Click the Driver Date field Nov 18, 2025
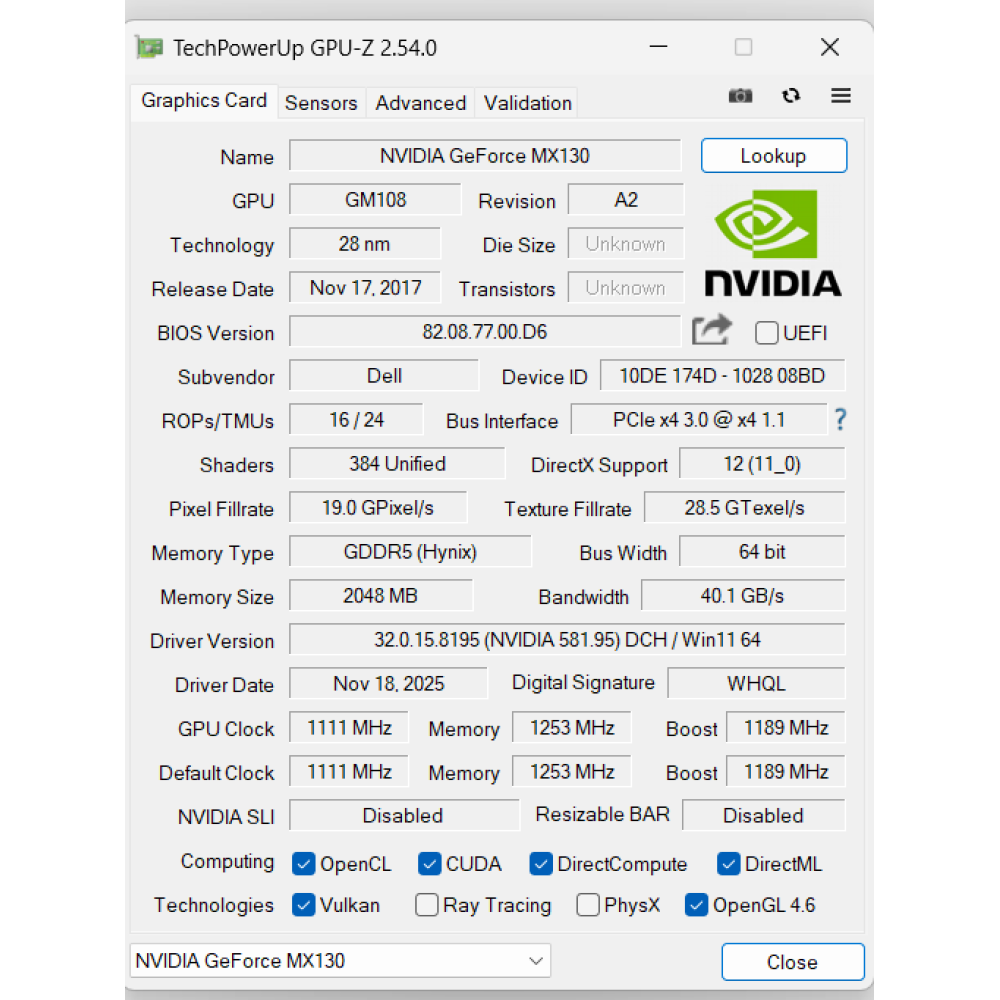 pos(388,684)
